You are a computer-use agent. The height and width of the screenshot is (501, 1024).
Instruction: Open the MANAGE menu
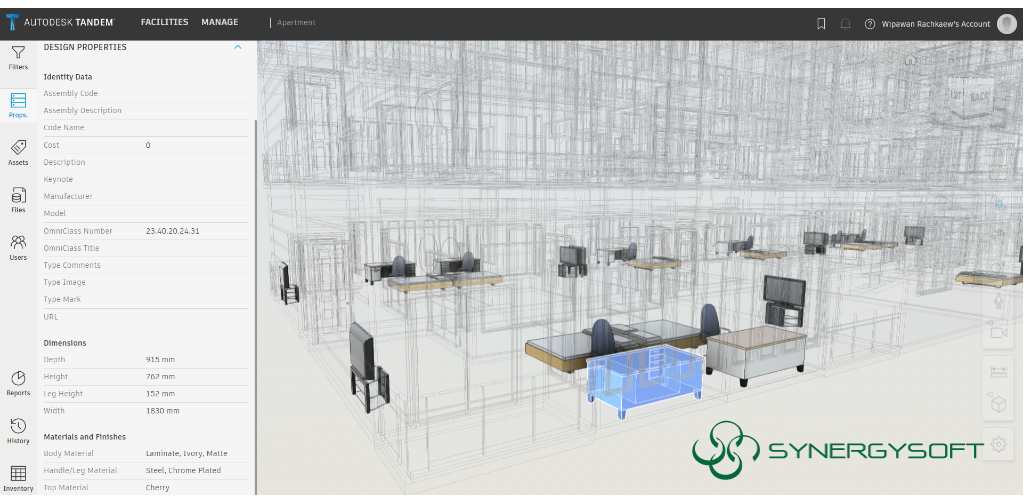[x=219, y=22]
